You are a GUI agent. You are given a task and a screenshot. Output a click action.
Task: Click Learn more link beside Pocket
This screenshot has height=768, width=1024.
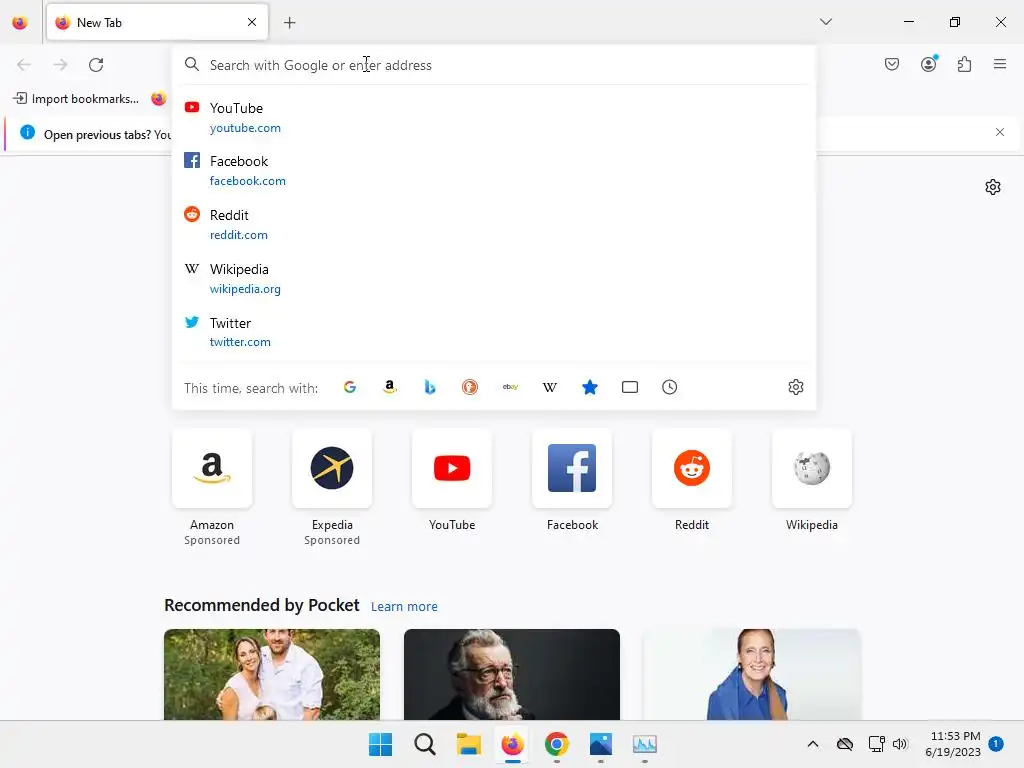[404, 607]
